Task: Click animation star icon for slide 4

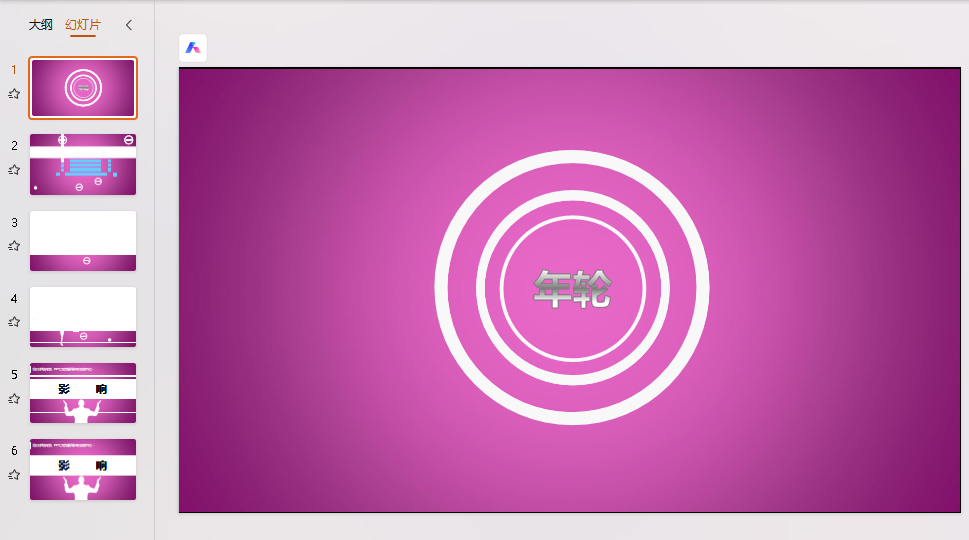Action: 14,322
